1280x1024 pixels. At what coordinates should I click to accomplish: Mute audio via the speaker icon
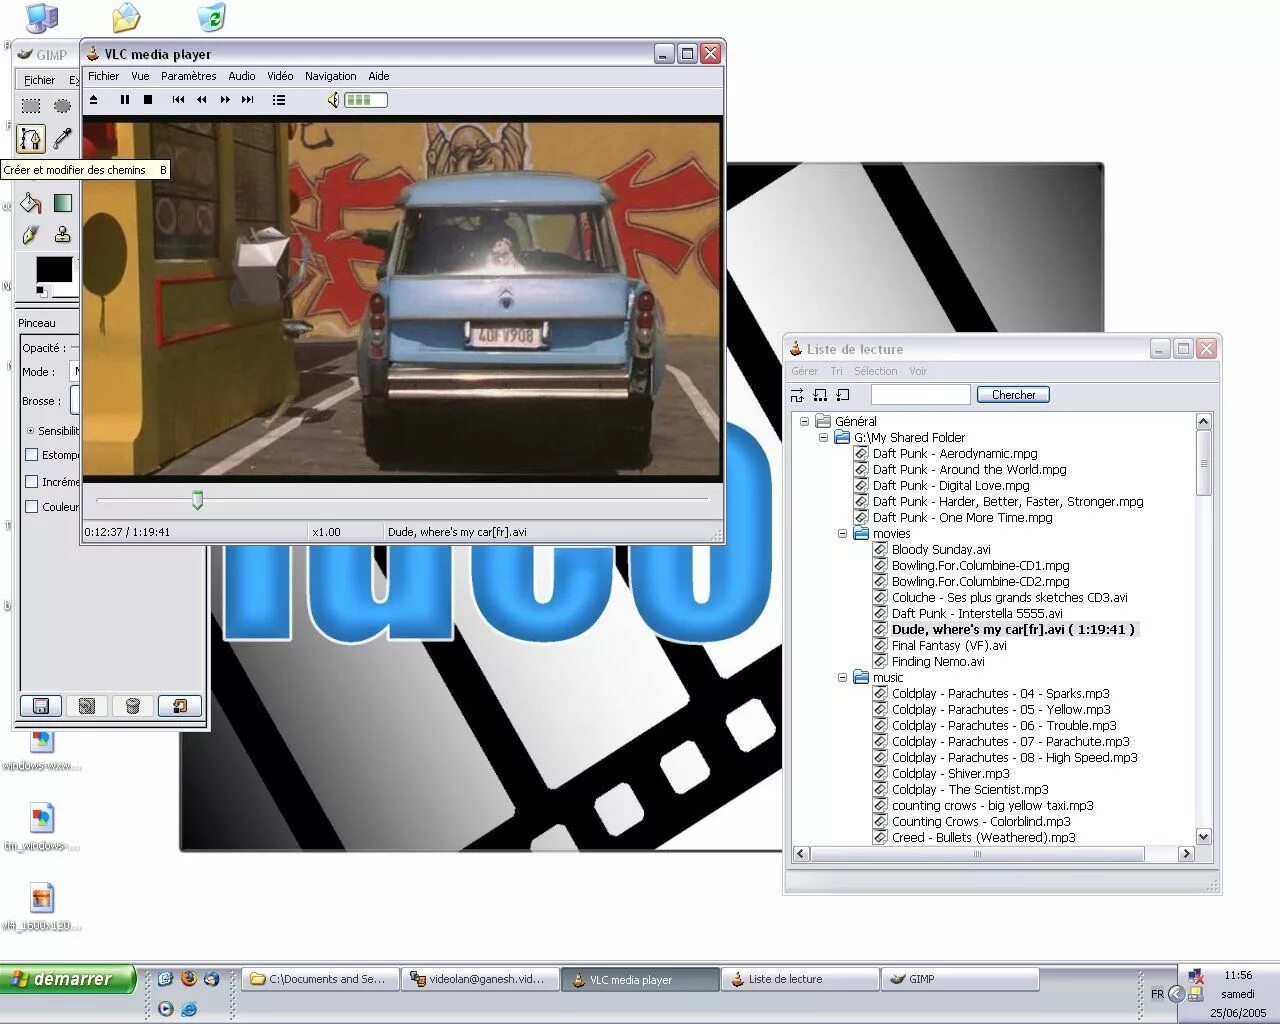click(x=333, y=99)
